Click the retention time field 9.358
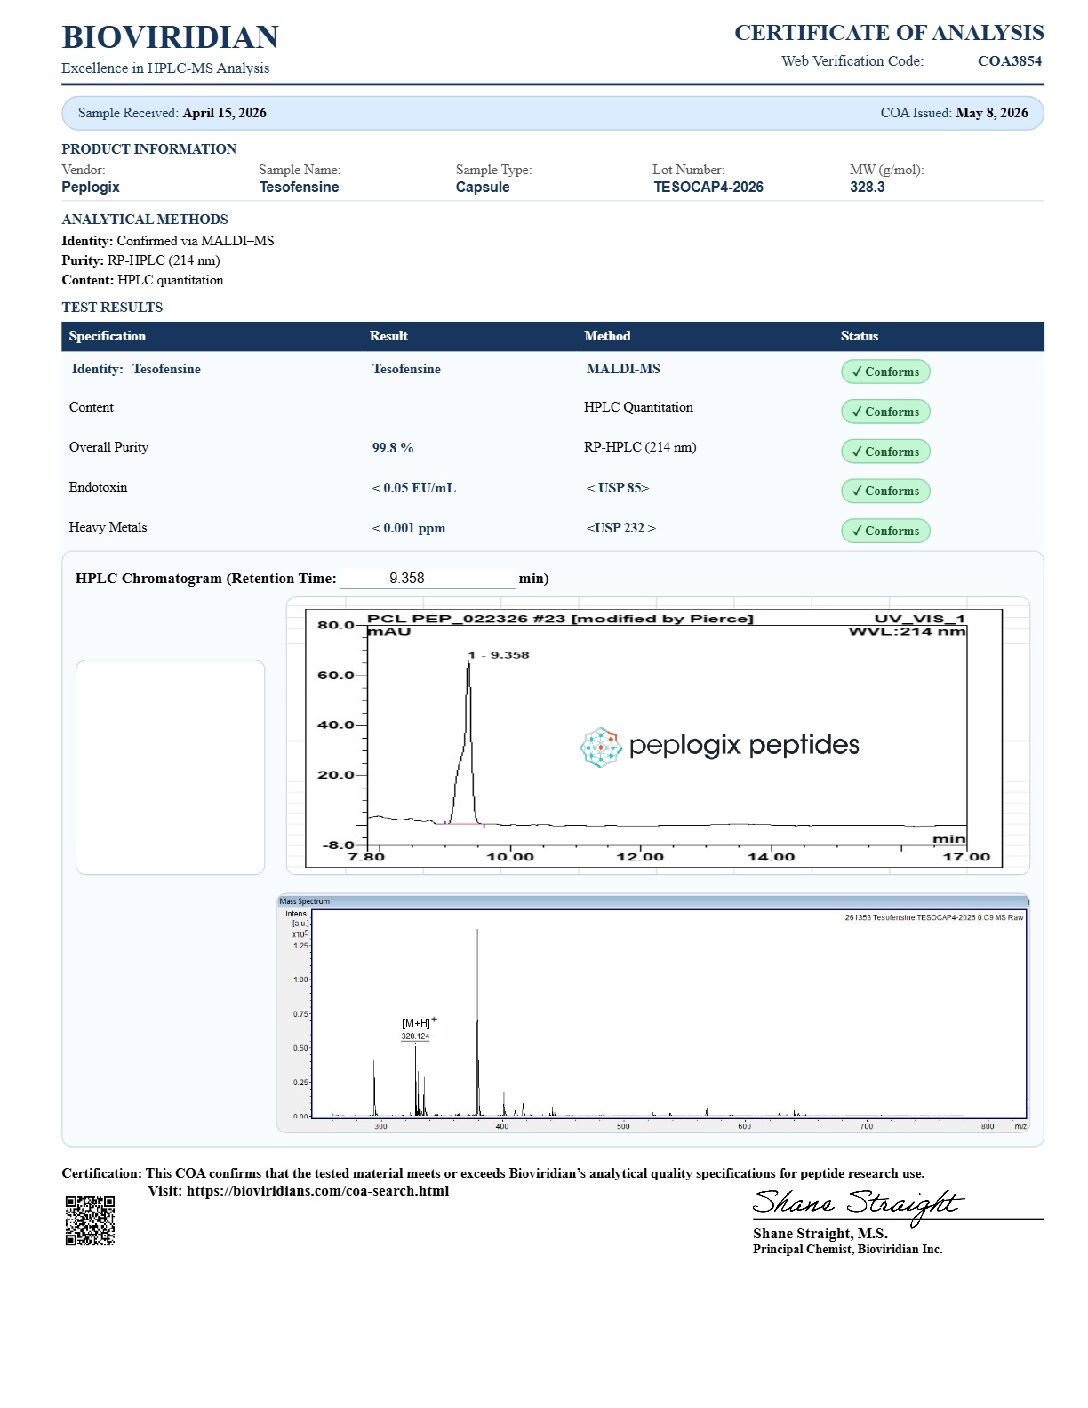 click(x=428, y=578)
